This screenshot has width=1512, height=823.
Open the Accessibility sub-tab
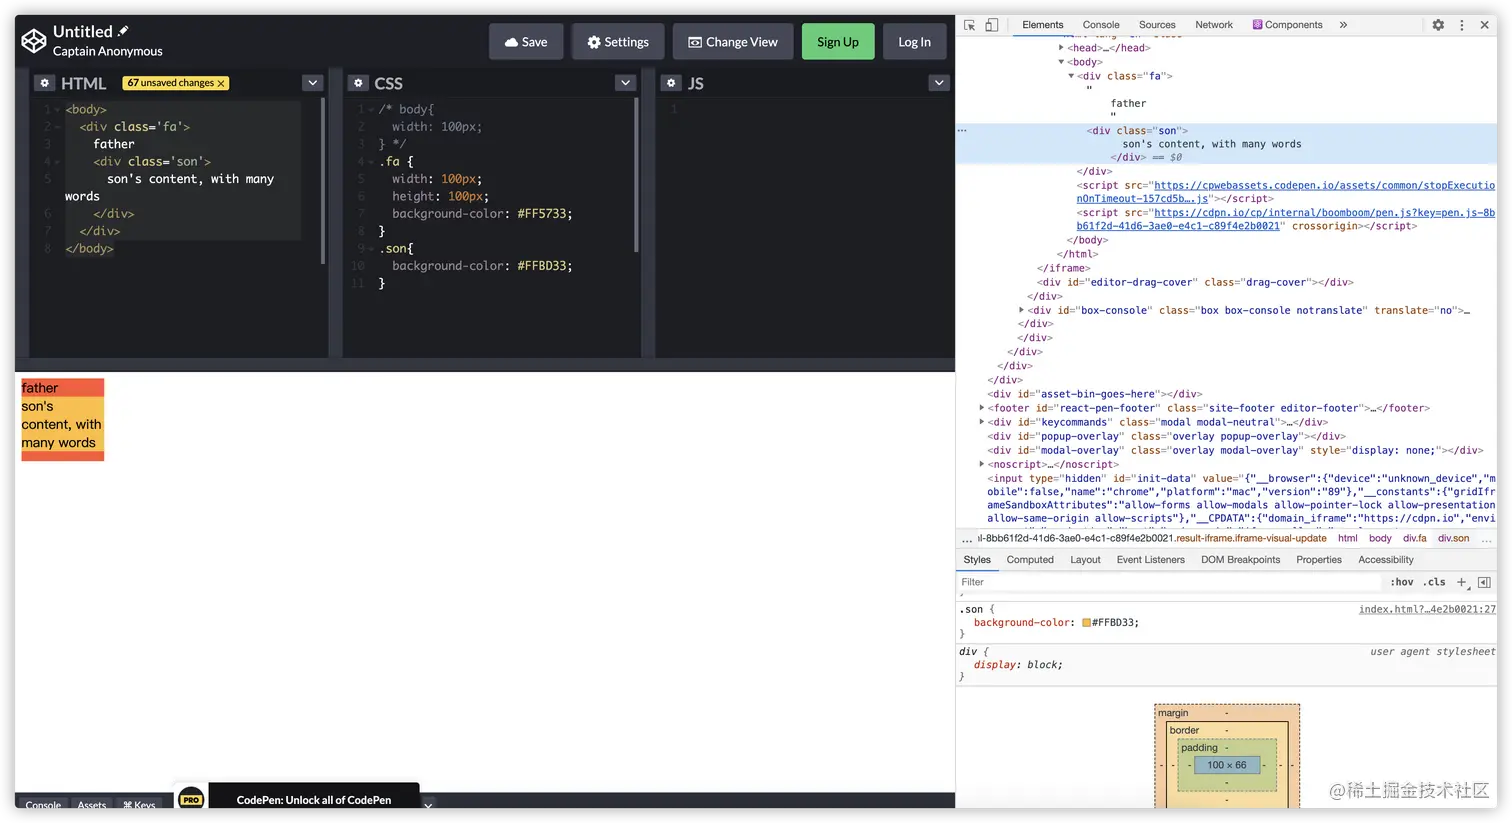tap(1386, 560)
